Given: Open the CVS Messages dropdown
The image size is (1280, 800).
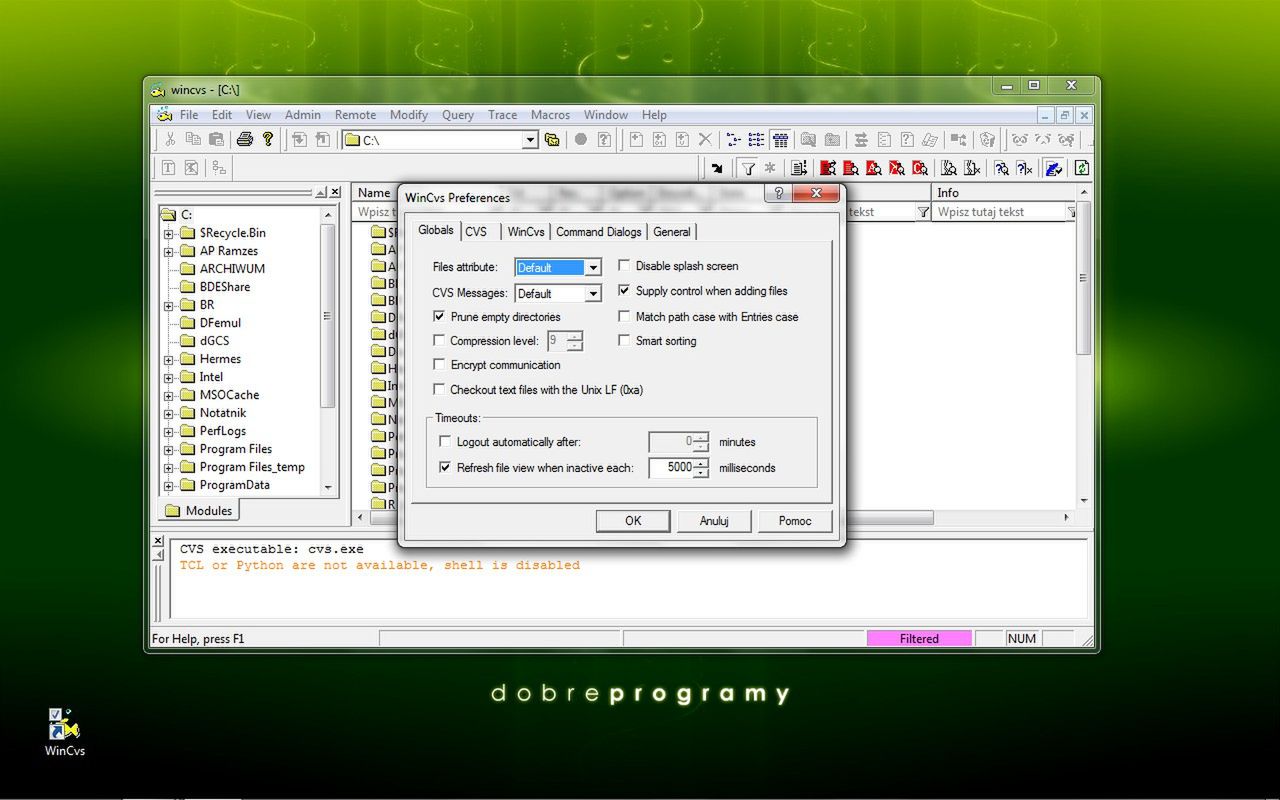Looking at the screenshot, I should tap(593, 294).
